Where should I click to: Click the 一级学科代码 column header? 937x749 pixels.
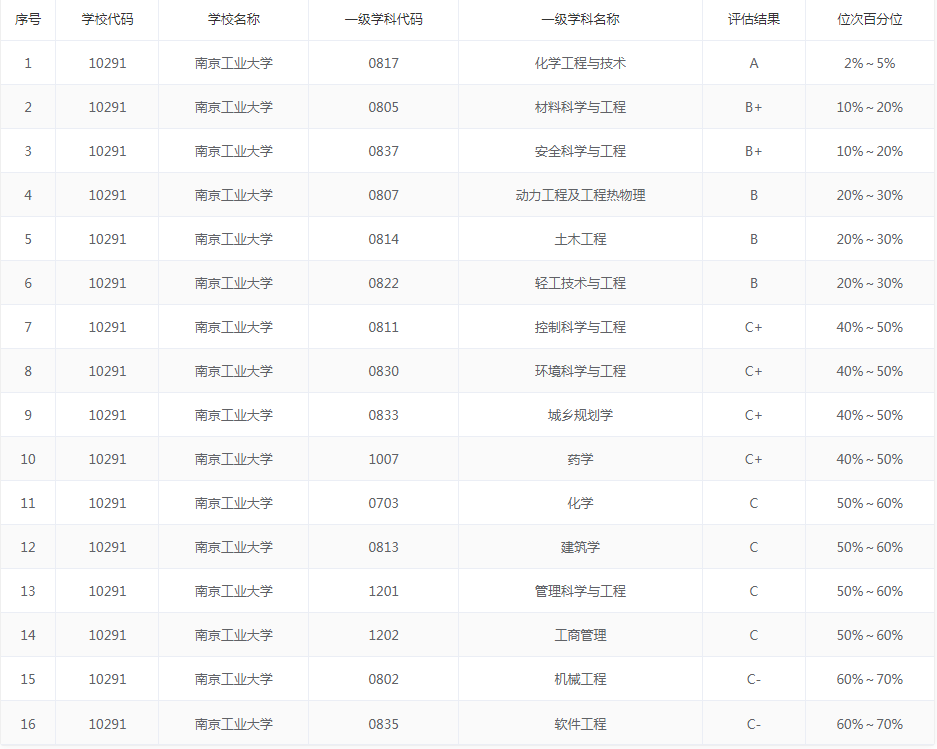383,19
